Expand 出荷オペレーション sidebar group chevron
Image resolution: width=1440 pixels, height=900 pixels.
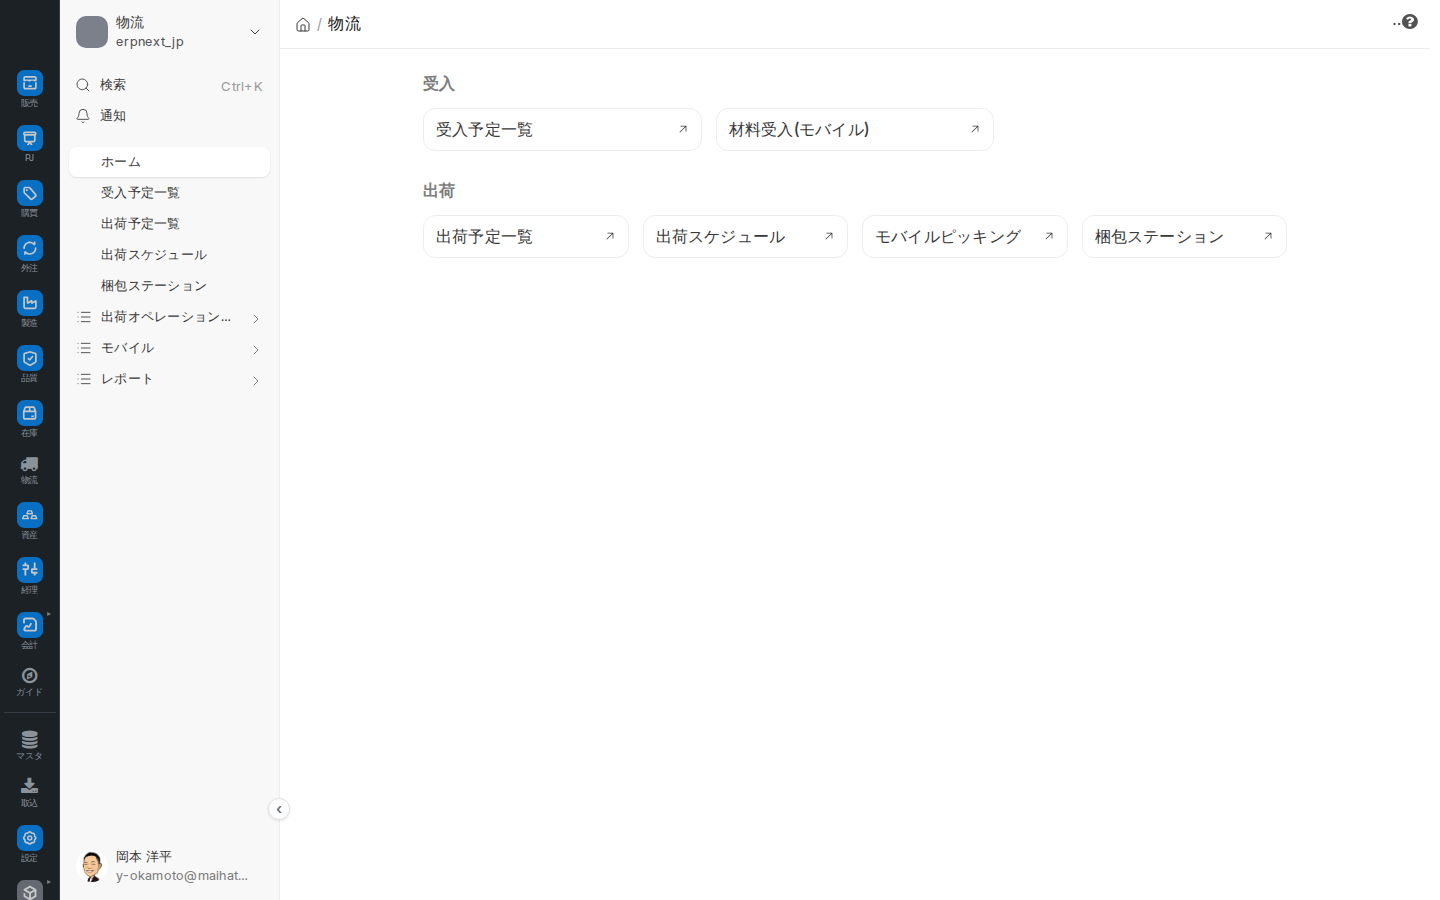(256, 319)
